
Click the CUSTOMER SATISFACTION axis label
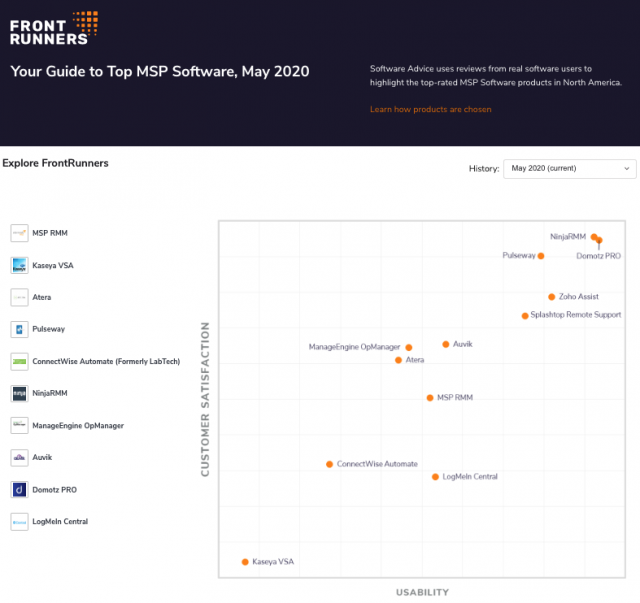pyautogui.click(x=205, y=399)
